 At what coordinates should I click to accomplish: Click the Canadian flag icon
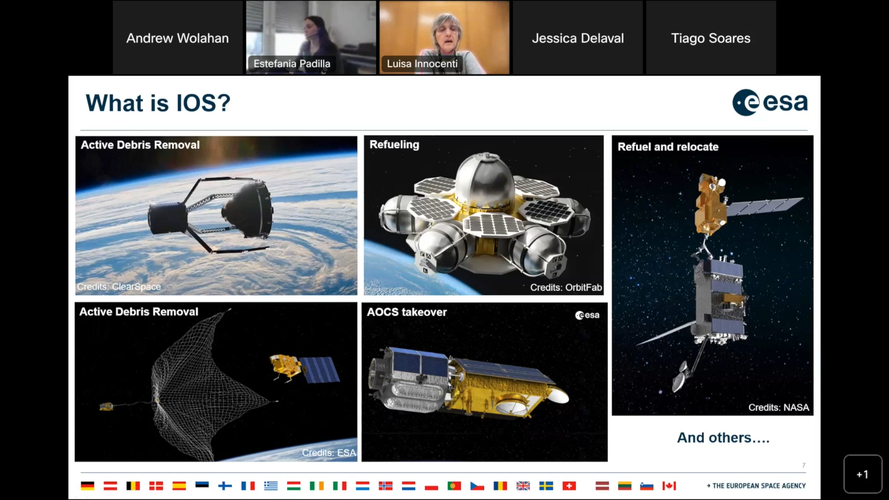click(669, 486)
